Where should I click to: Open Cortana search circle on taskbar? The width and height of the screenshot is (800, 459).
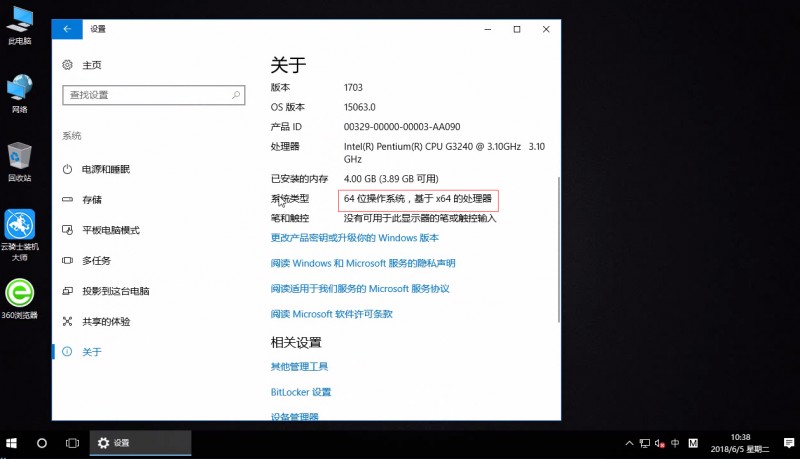point(42,443)
